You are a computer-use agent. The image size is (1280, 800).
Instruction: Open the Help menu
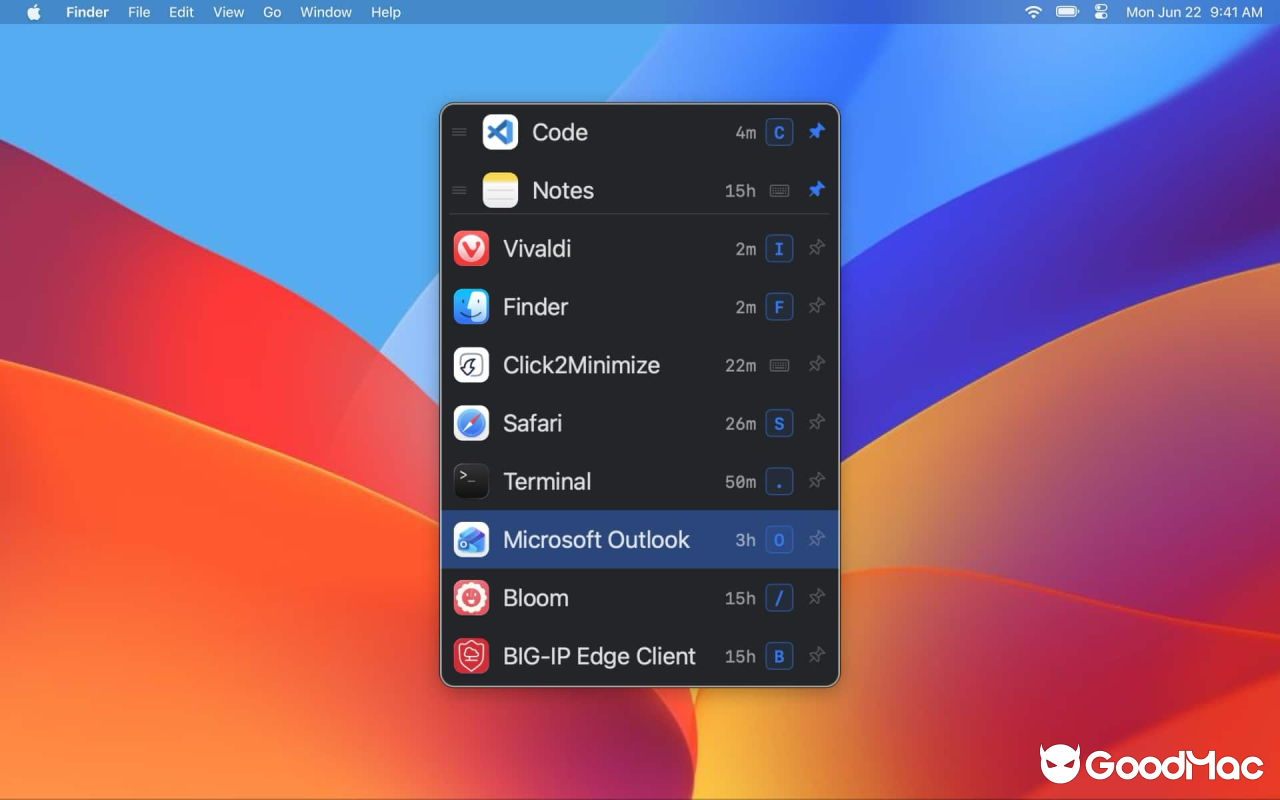(x=386, y=12)
